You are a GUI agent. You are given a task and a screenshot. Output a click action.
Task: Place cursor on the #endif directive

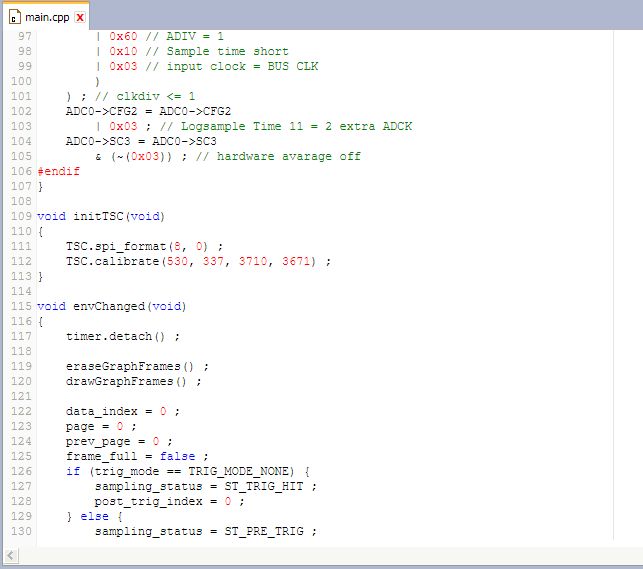click(x=57, y=171)
